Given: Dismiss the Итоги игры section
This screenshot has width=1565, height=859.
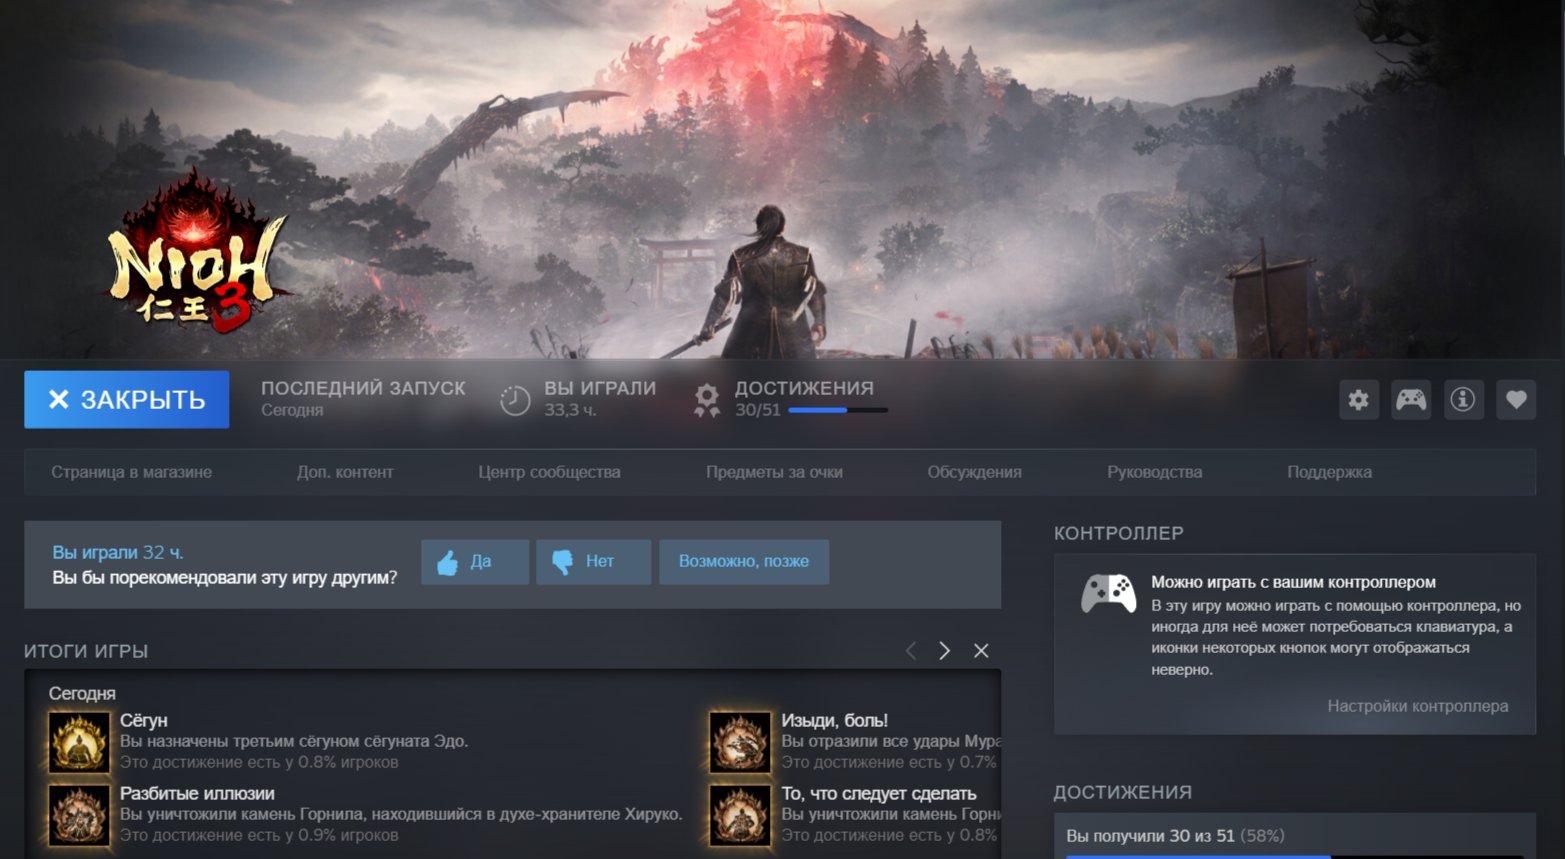Looking at the screenshot, I should tap(981, 651).
